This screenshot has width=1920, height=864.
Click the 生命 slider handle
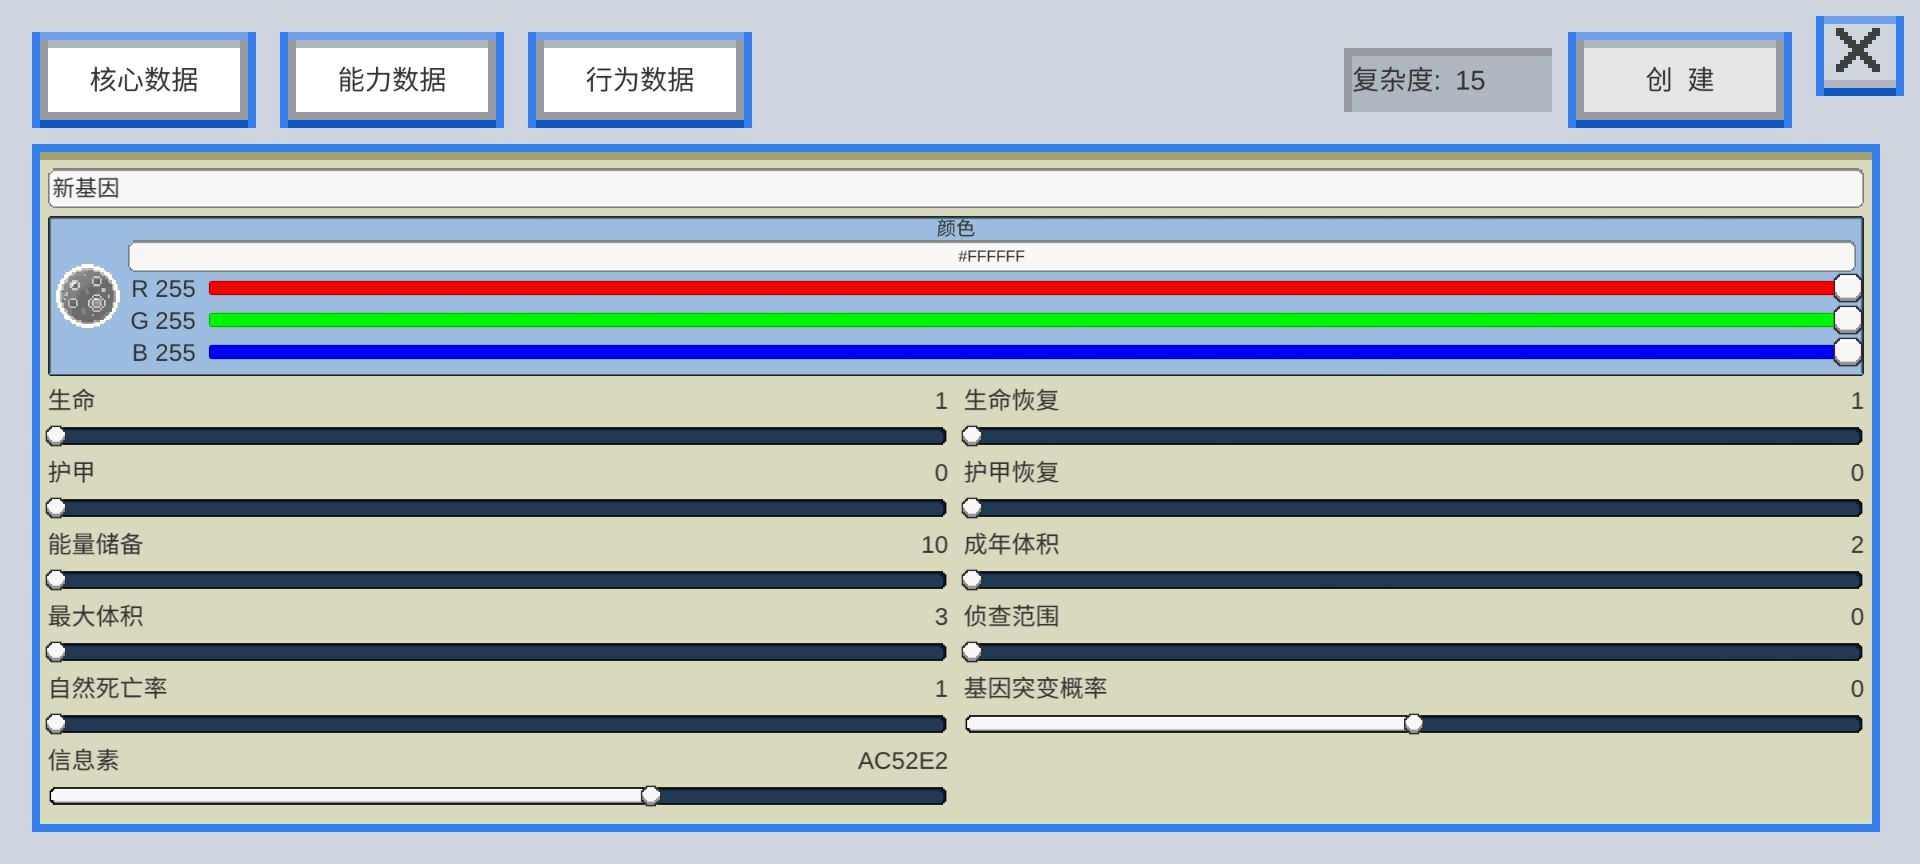click(57, 436)
